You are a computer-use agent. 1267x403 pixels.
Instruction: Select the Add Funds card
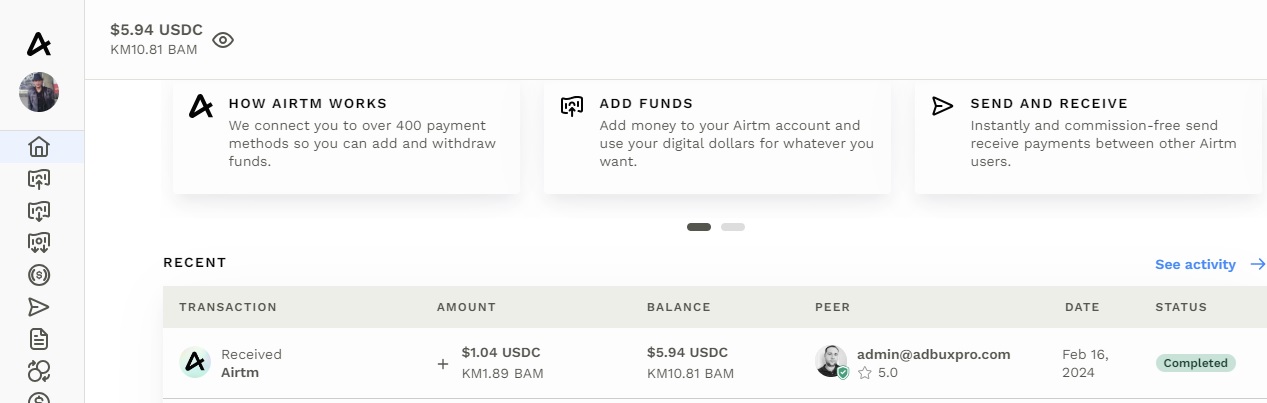click(x=717, y=136)
